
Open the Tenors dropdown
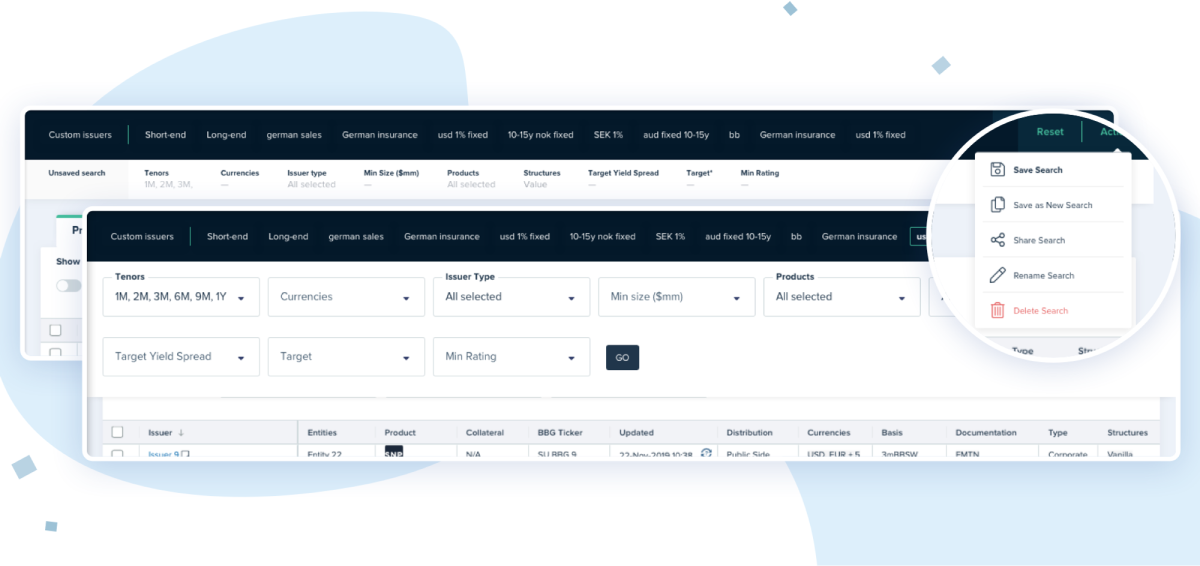click(181, 297)
